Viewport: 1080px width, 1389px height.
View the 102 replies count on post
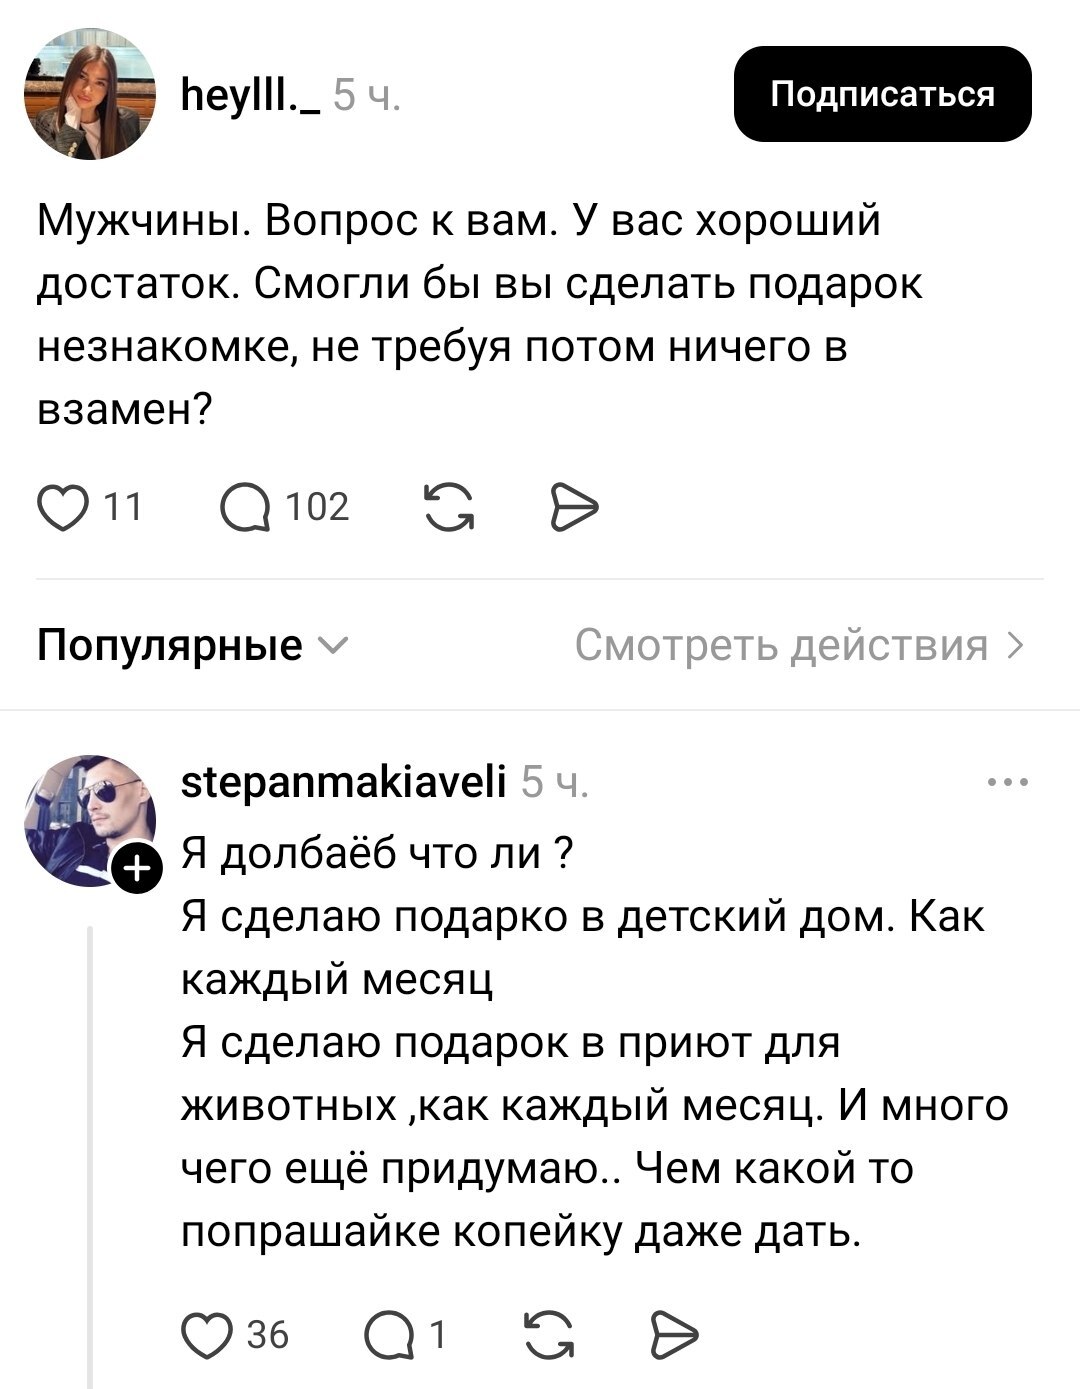coord(317,508)
